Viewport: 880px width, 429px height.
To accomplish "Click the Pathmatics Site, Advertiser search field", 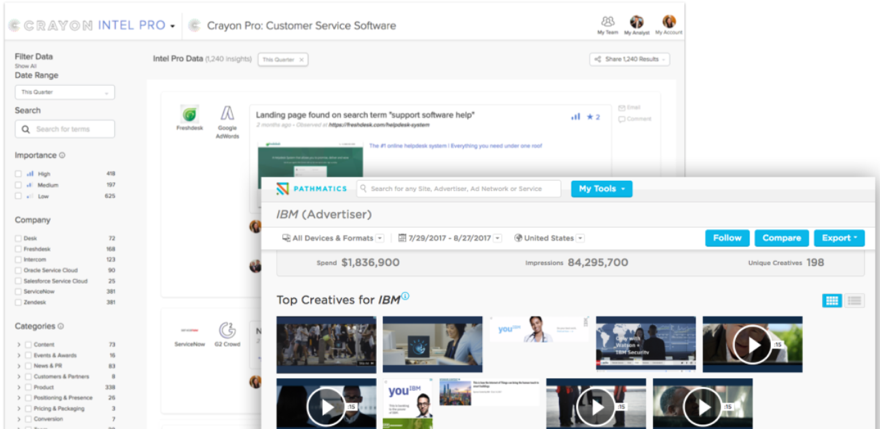I will pyautogui.click(x=459, y=189).
